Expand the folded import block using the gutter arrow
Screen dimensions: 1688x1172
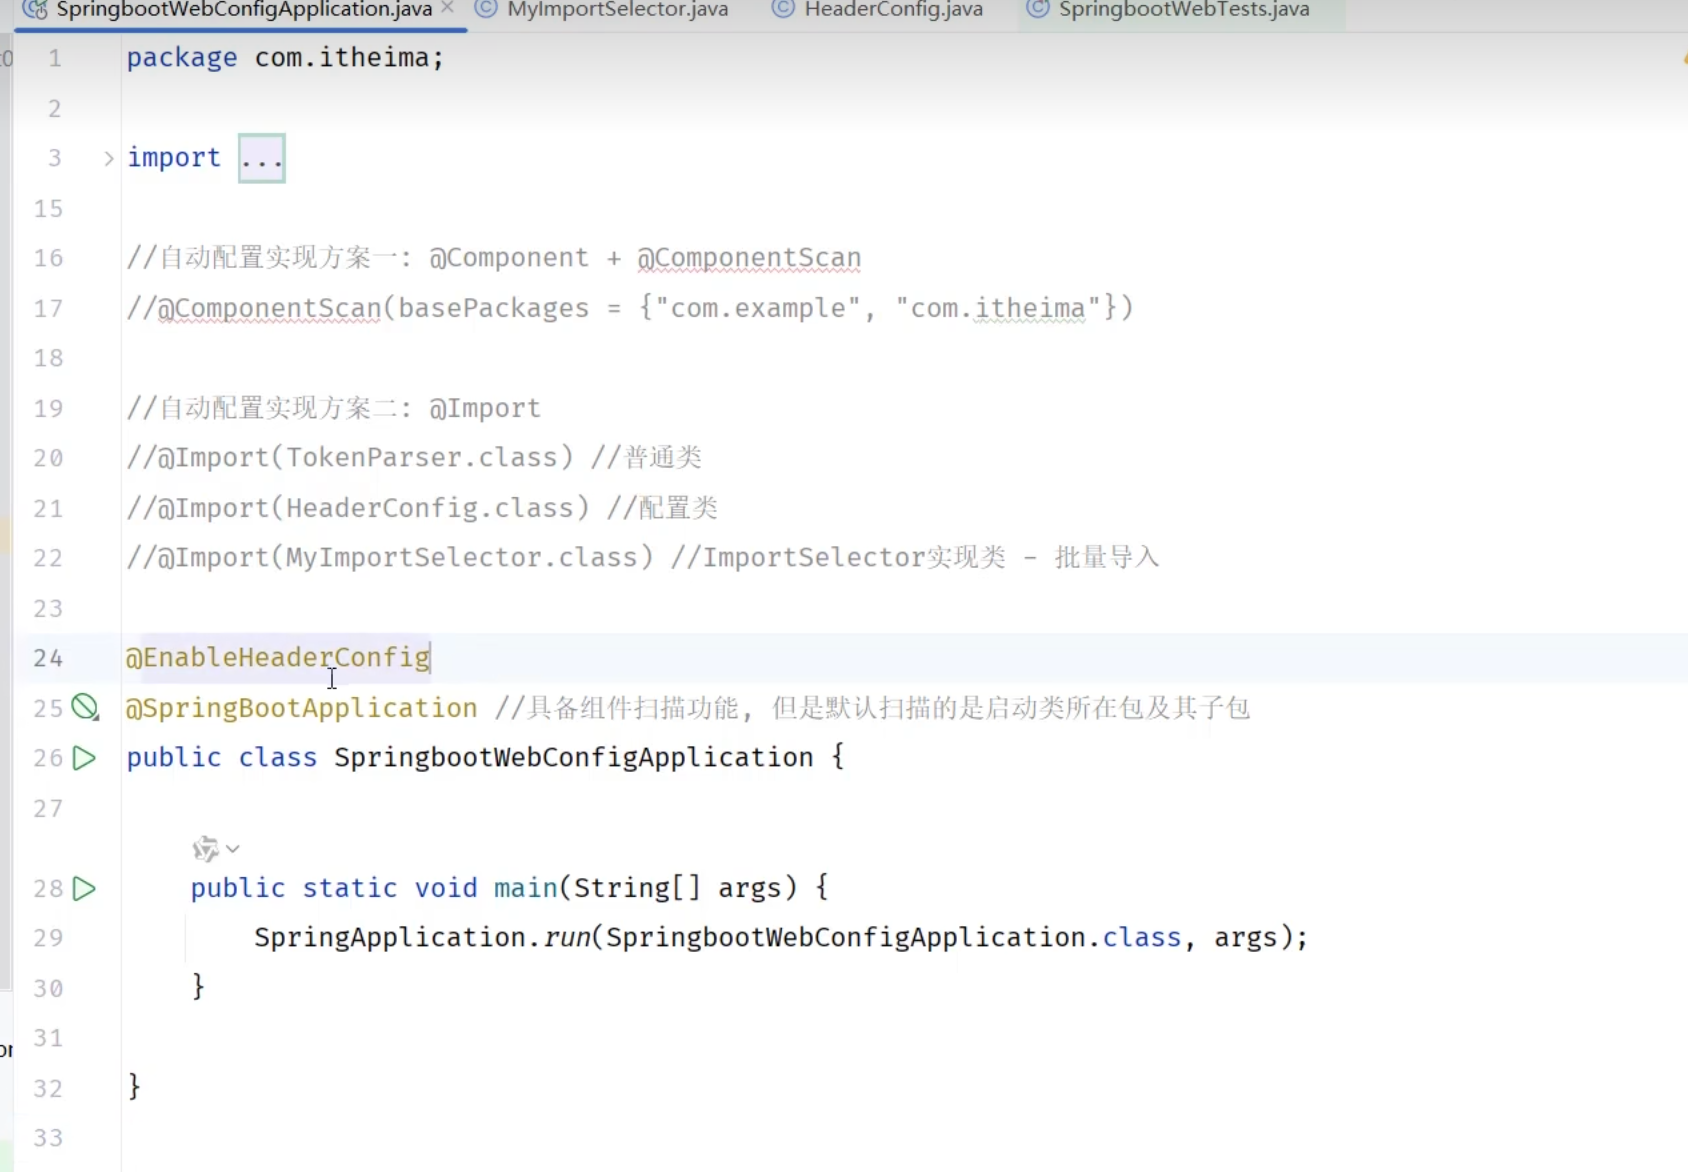109,158
